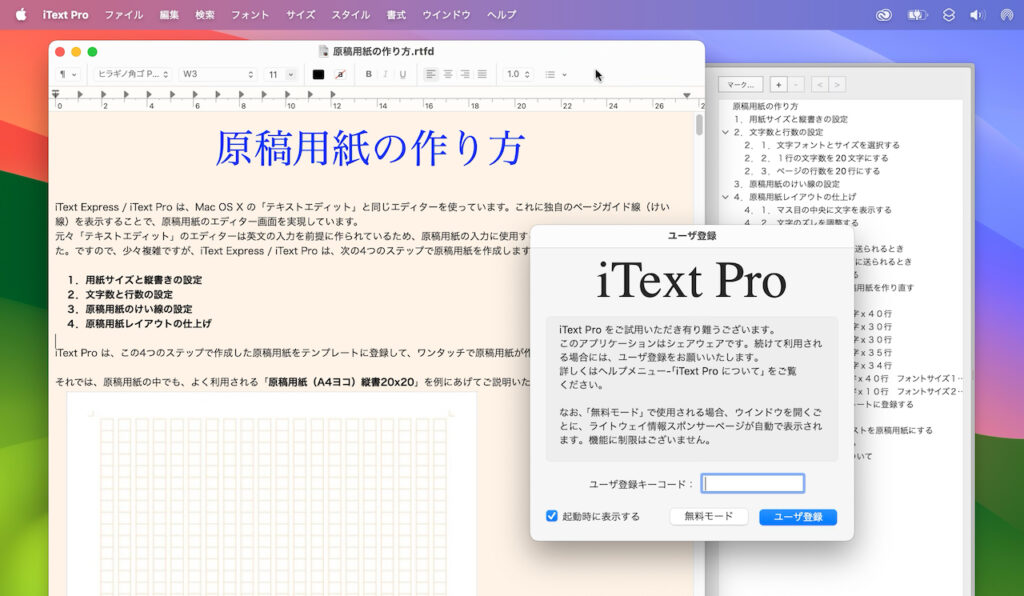The height and width of the screenshot is (596, 1024).
Task: Open the フォント menu
Action: (249, 15)
